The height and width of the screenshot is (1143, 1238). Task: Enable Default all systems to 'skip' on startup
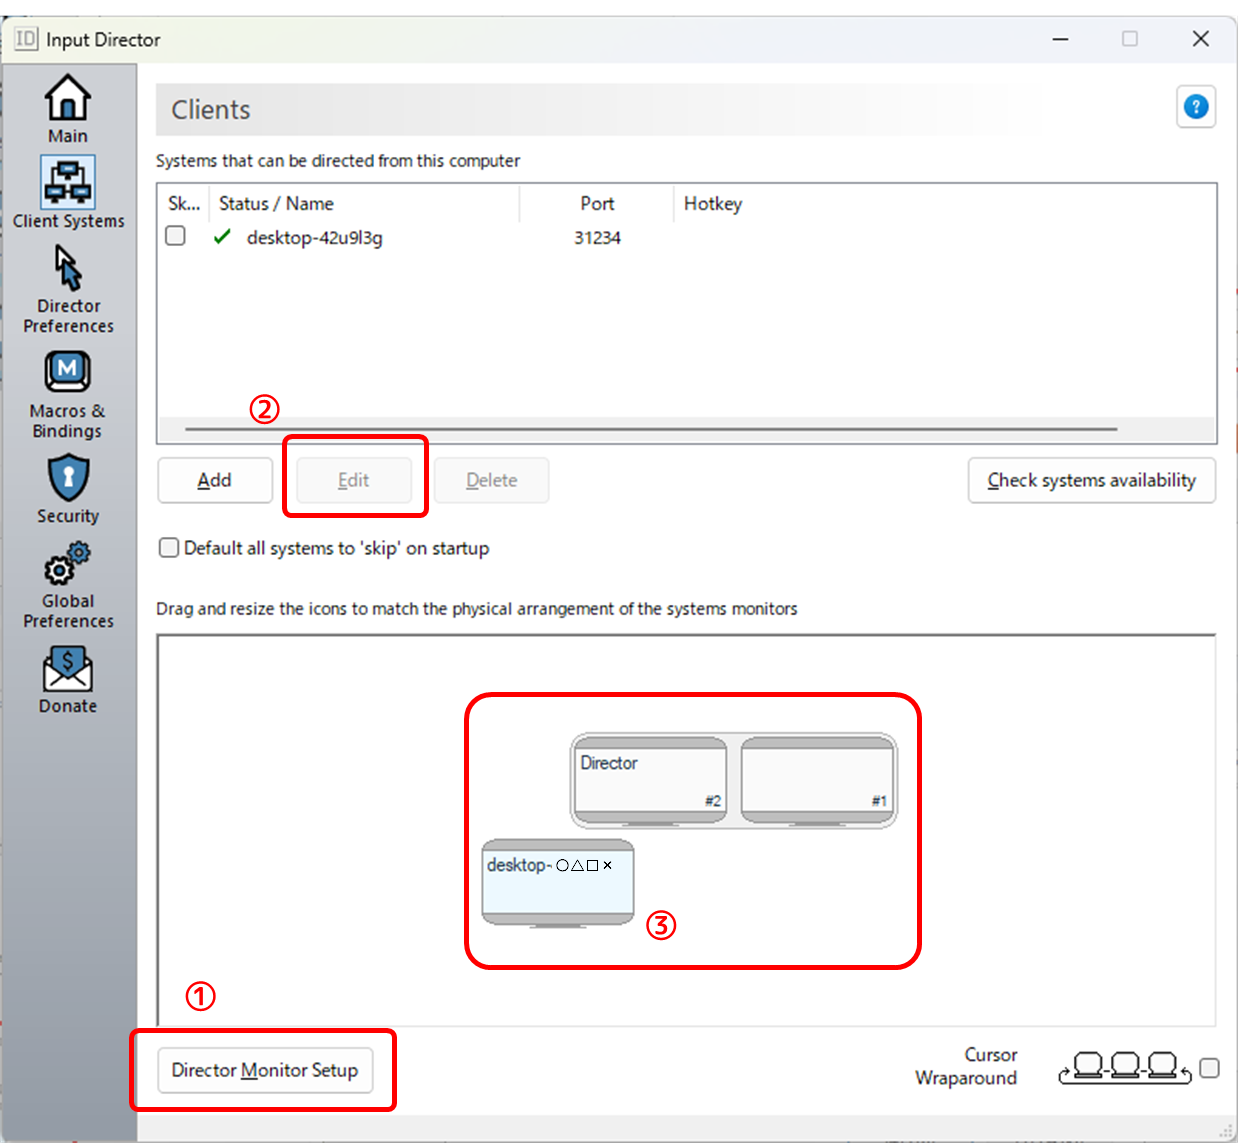click(x=169, y=547)
